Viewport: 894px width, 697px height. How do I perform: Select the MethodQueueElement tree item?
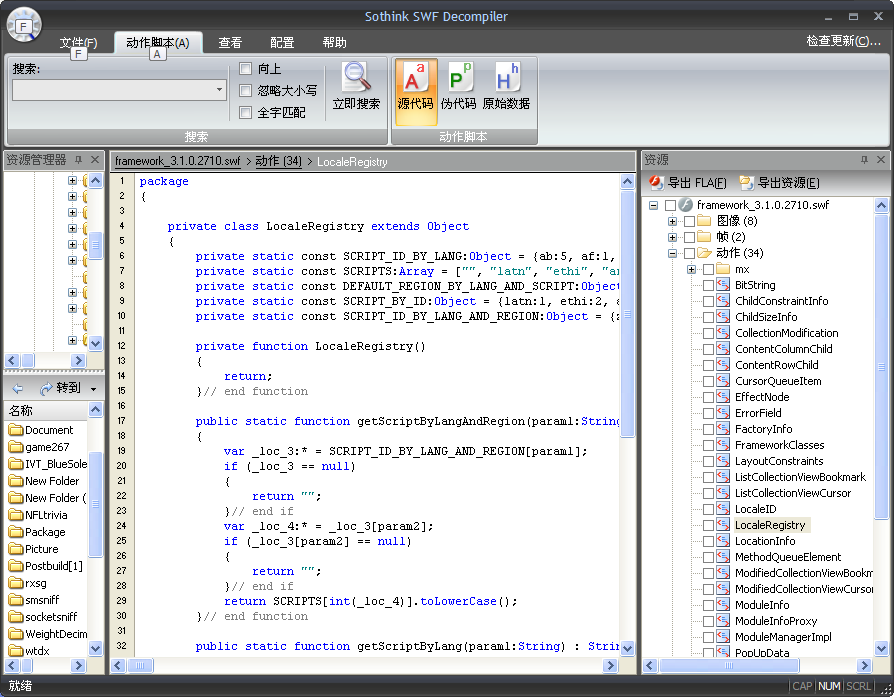tap(787, 557)
